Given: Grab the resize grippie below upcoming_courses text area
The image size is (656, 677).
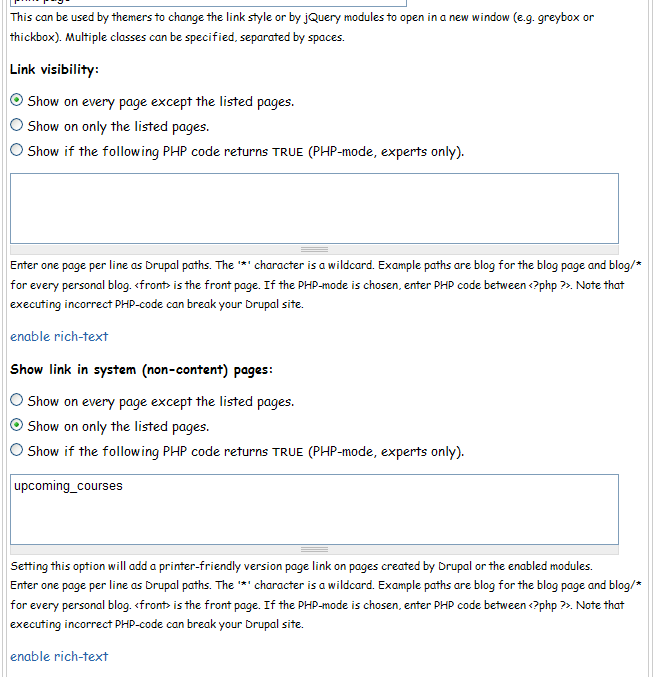Looking at the screenshot, I should point(314,550).
